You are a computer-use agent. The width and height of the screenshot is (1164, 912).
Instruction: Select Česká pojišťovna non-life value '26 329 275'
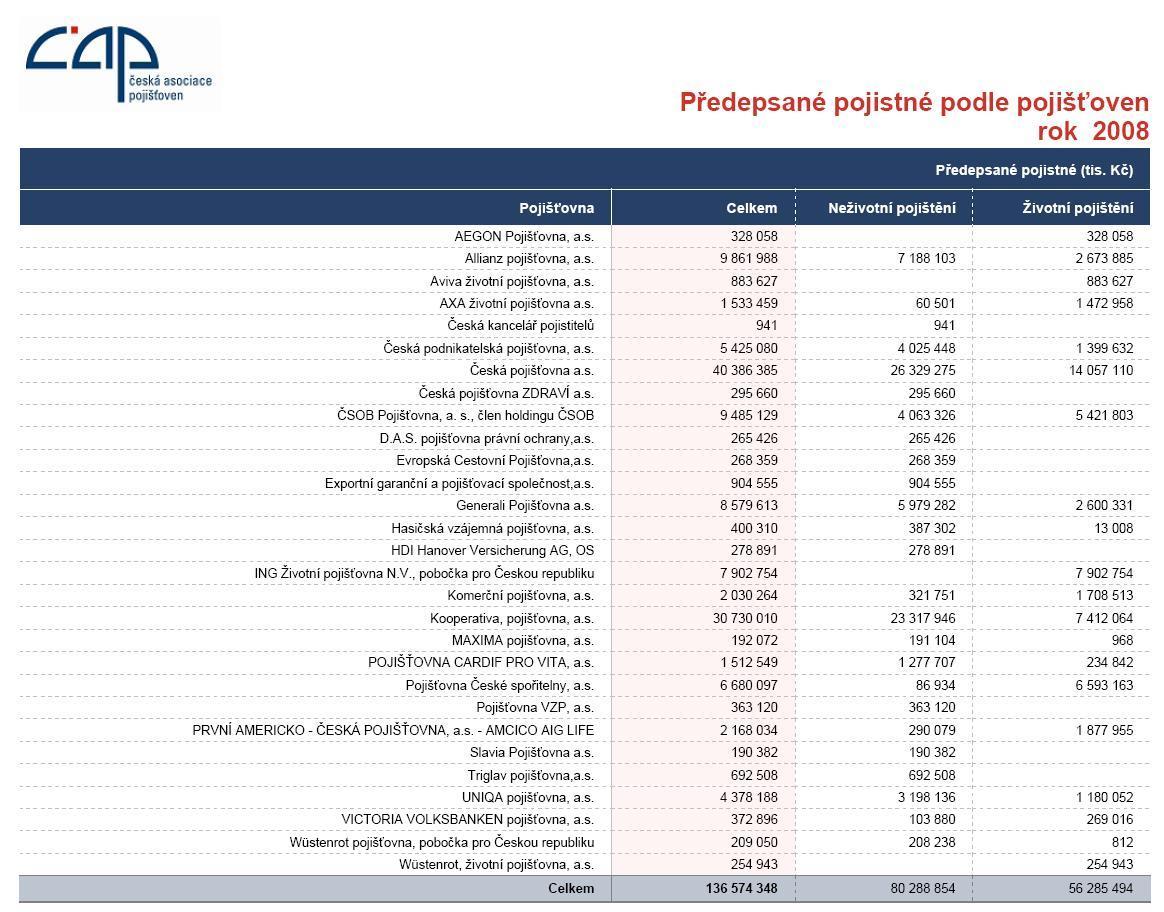coord(923,370)
